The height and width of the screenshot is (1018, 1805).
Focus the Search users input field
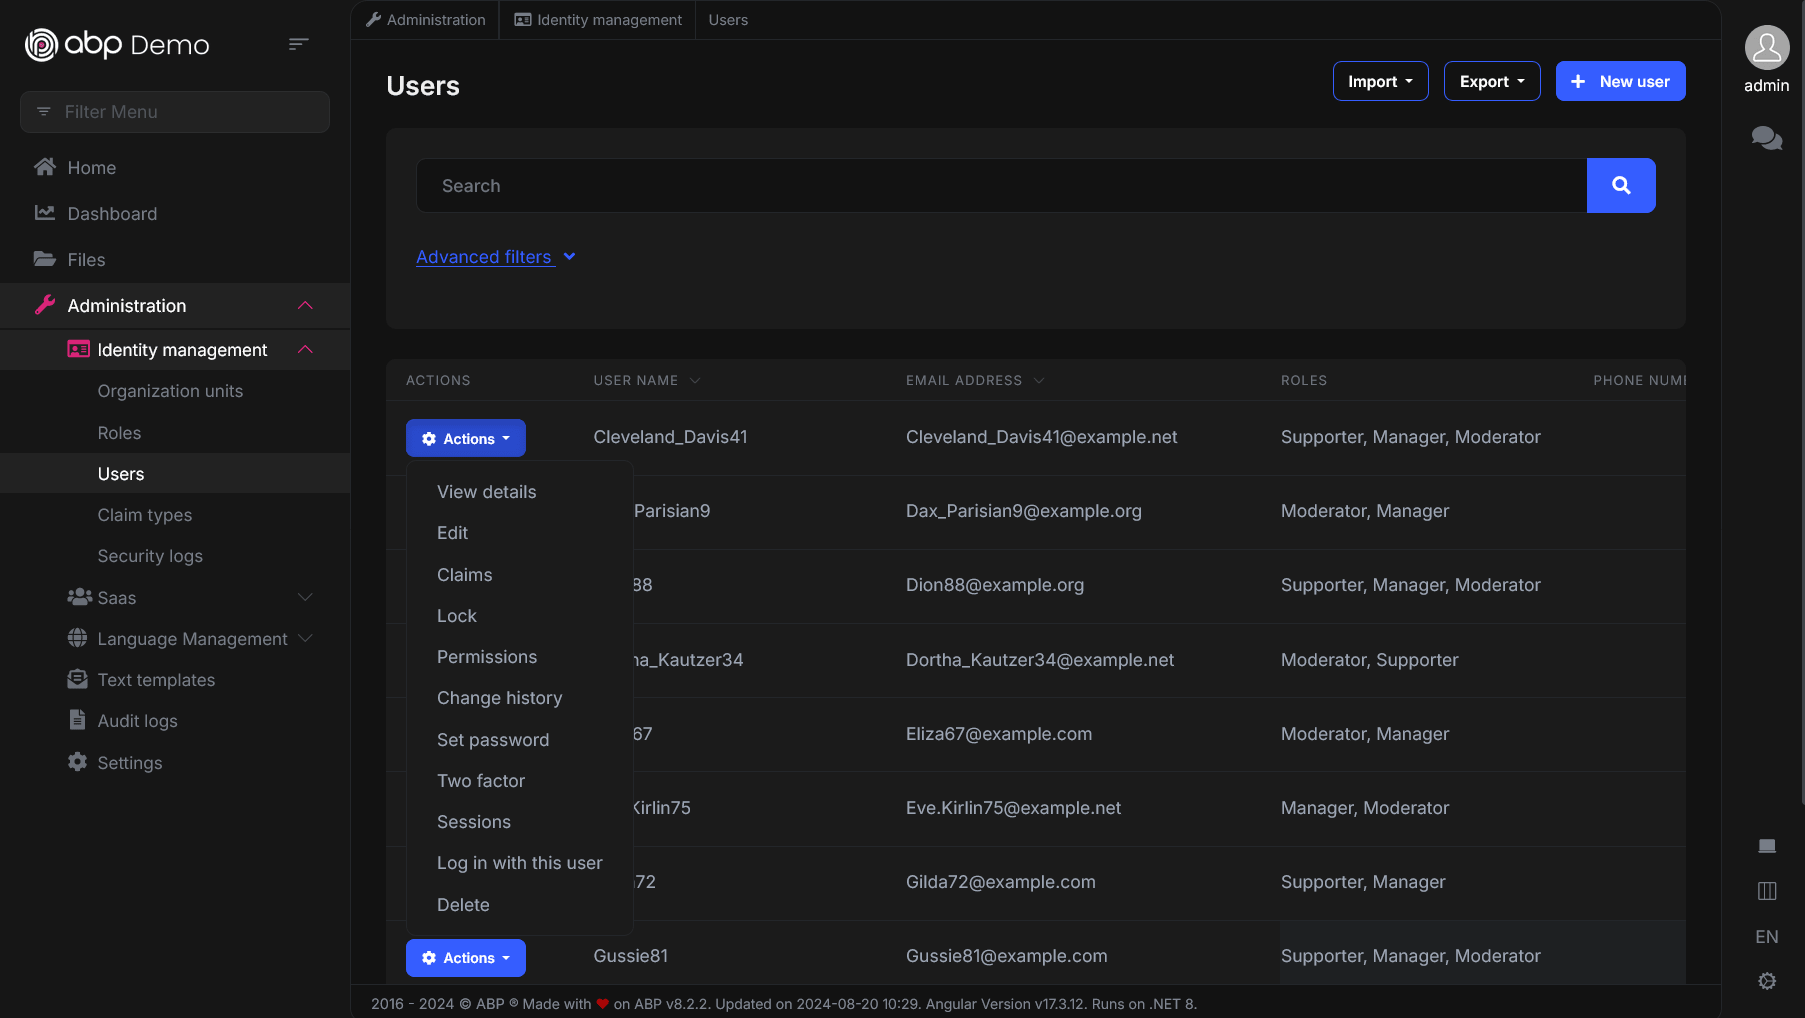(x=1001, y=185)
